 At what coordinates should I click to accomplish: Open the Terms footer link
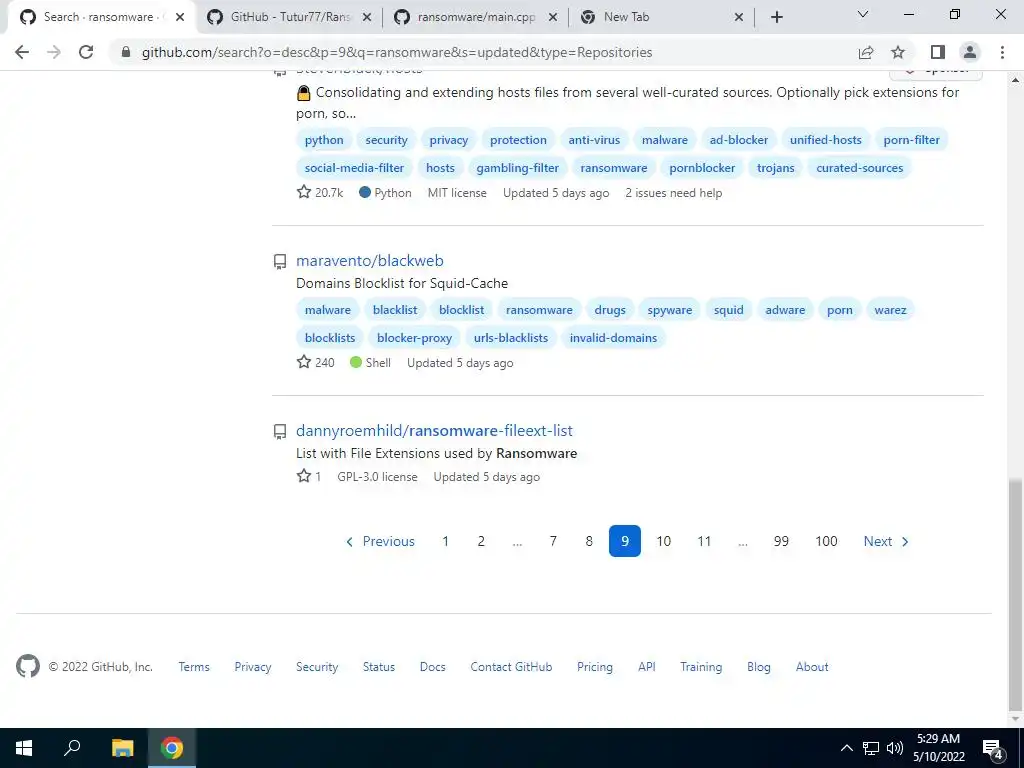coord(194,667)
